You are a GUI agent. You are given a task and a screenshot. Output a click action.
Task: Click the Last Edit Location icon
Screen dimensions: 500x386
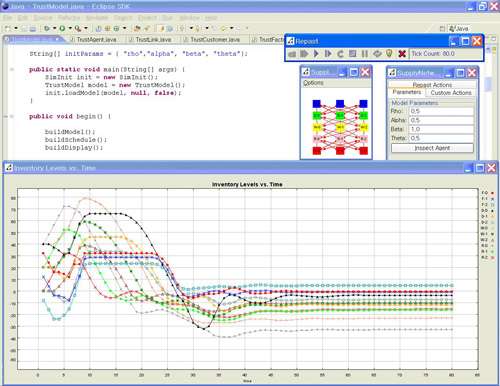click(x=215, y=28)
